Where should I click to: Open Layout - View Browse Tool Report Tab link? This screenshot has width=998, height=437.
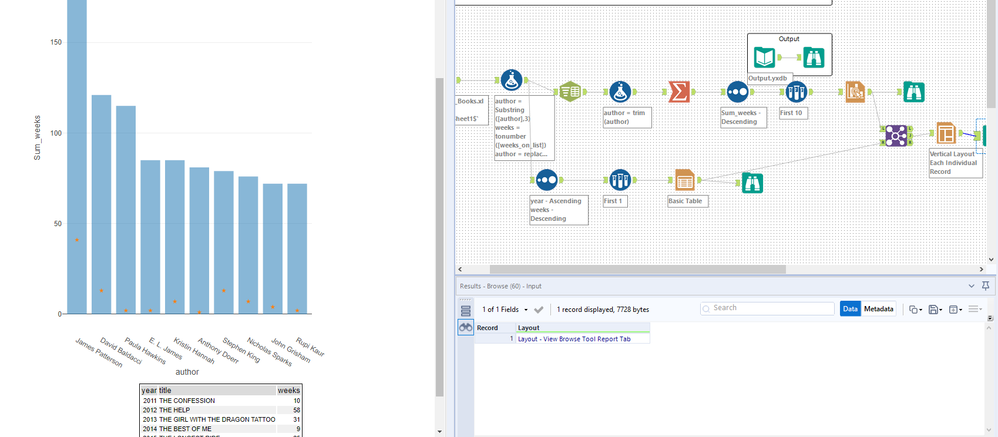[x=574, y=339]
